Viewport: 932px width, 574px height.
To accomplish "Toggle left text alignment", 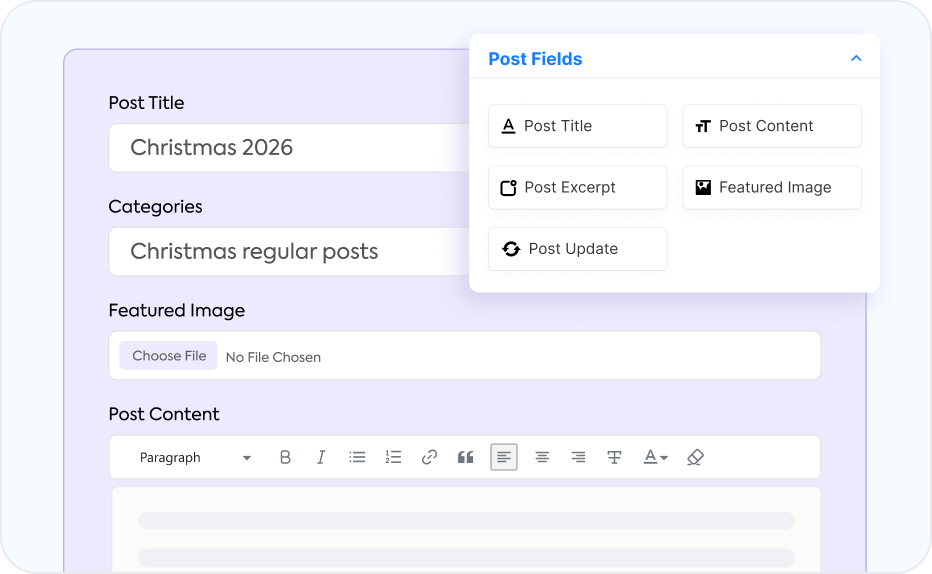I will point(504,457).
